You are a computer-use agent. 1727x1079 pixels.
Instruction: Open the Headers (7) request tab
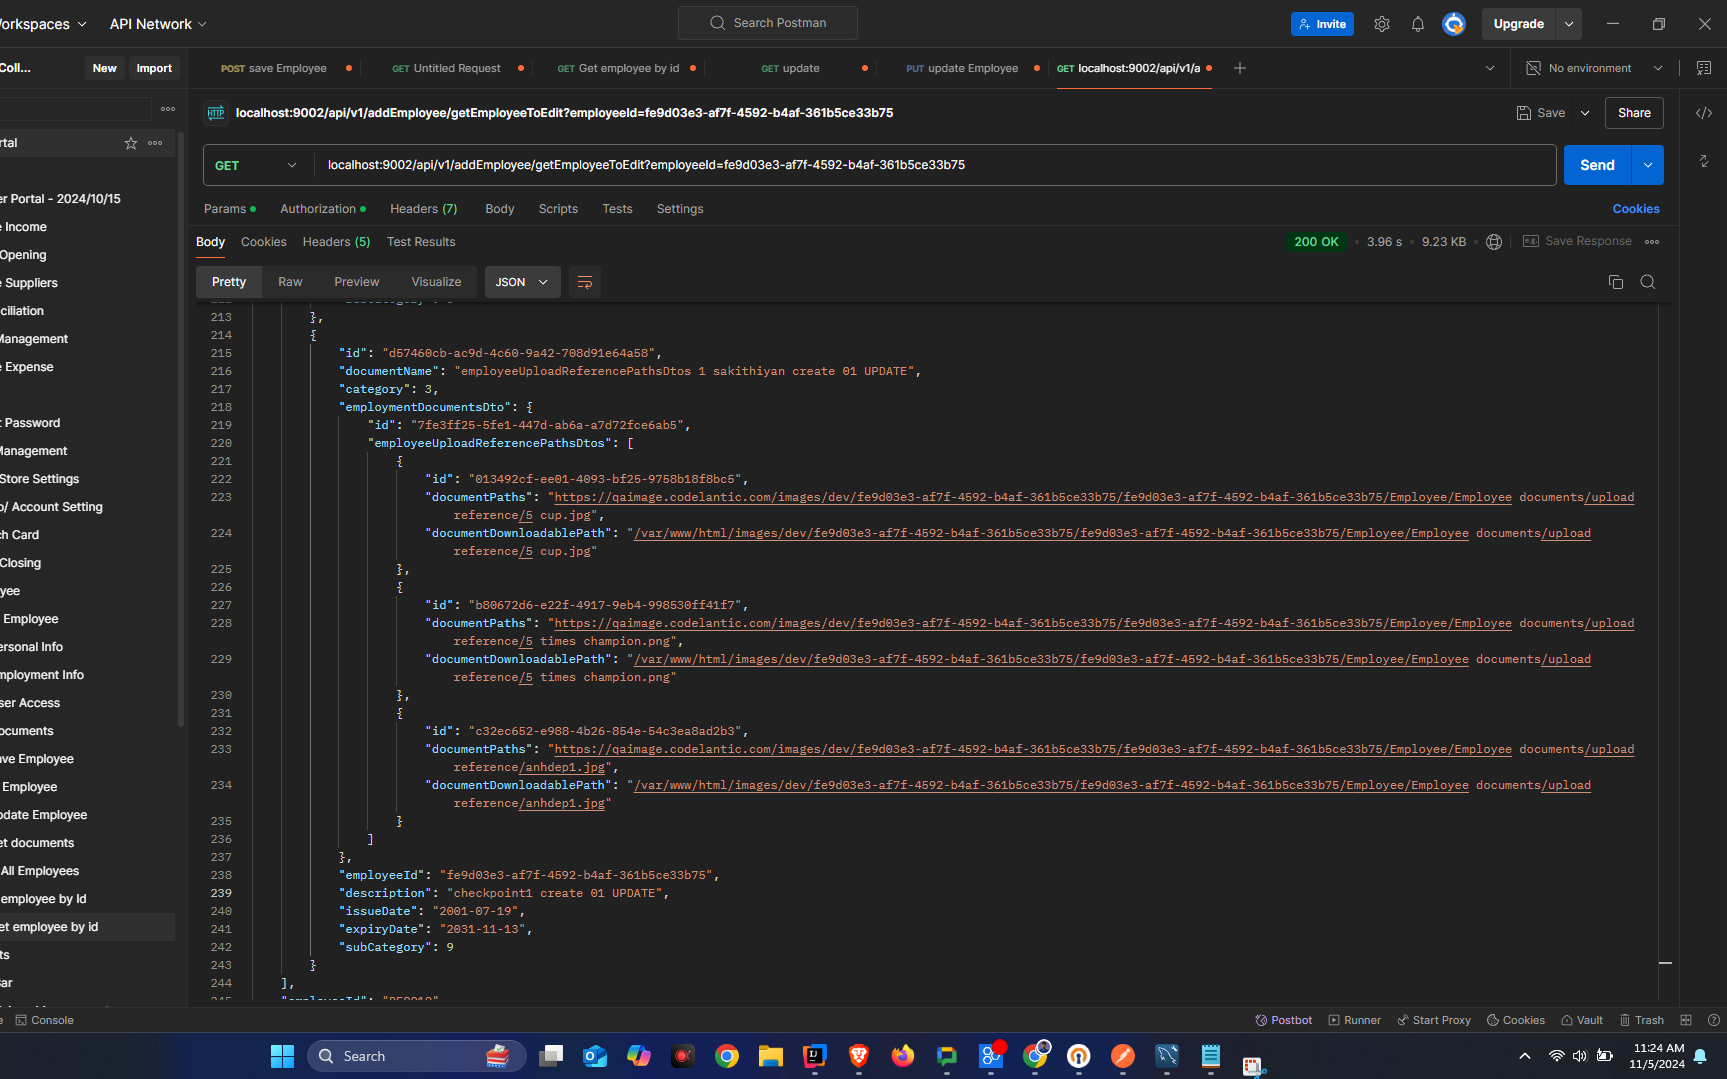[423, 209]
